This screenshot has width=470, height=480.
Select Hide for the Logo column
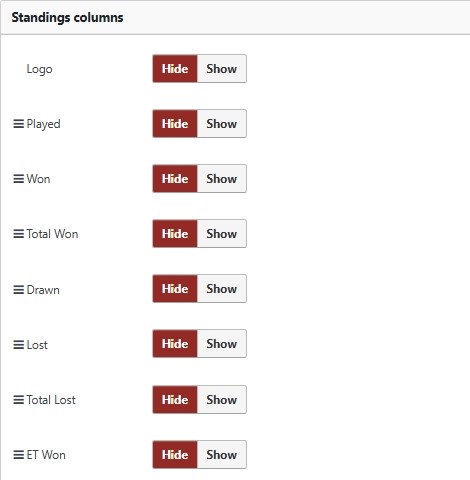point(175,69)
